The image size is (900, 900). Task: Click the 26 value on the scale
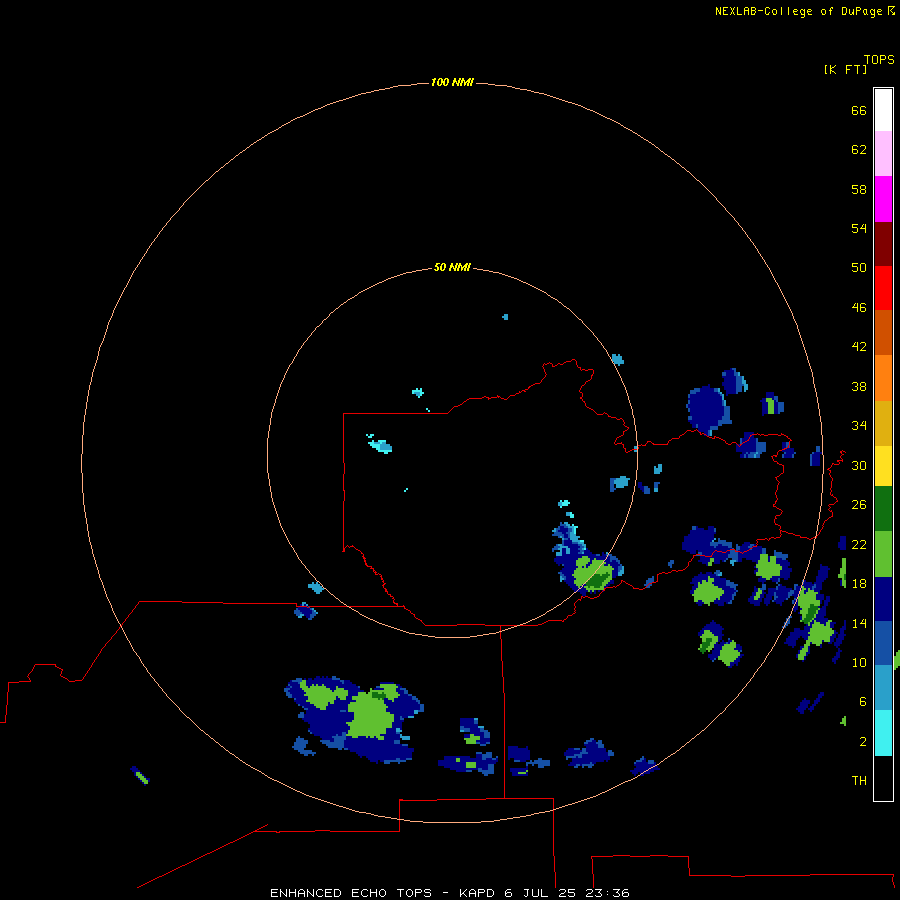(x=859, y=505)
